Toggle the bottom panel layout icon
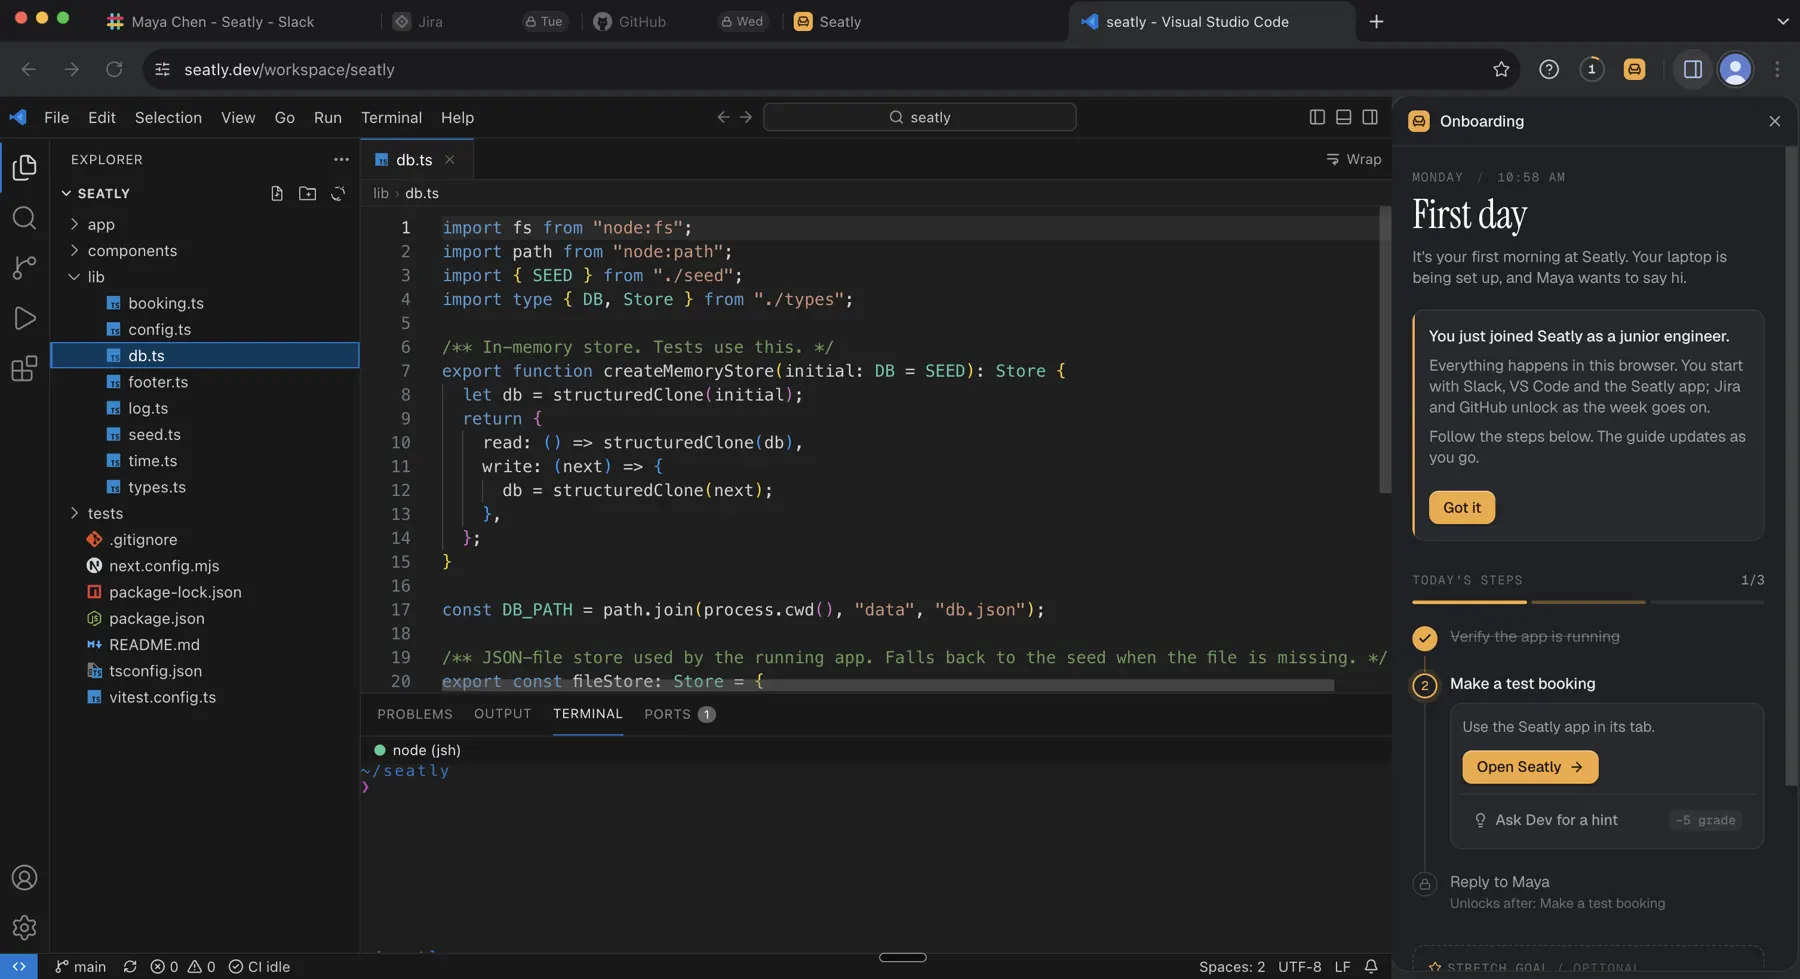The width and height of the screenshot is (1800, 979). (x=1343, y=117)
